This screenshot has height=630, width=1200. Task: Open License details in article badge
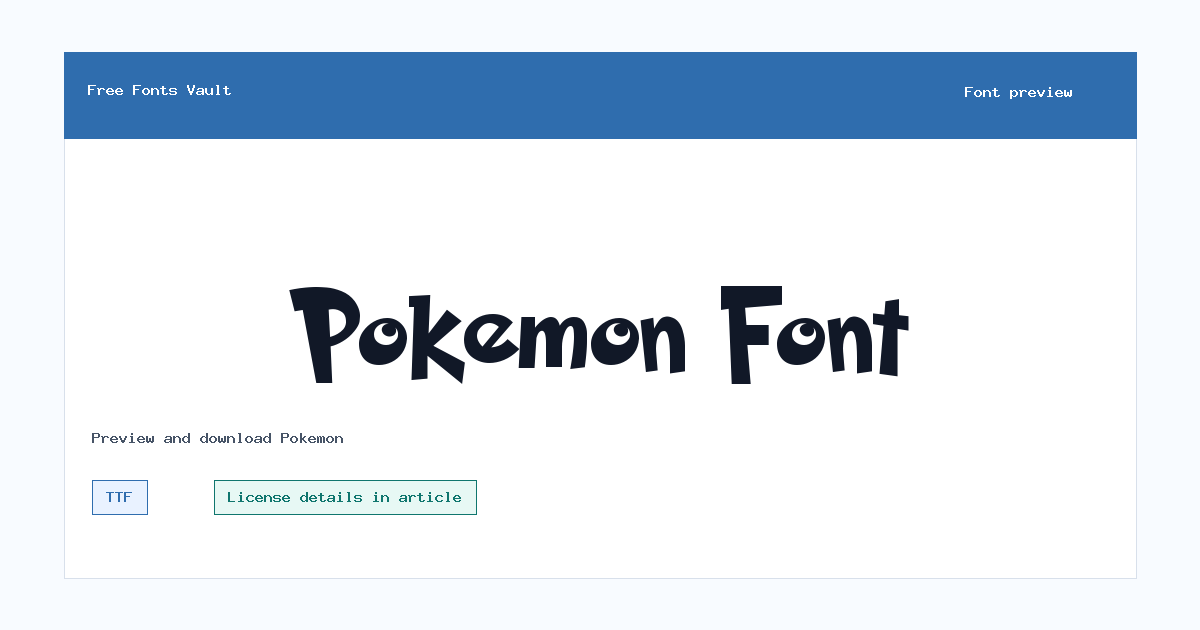click(x=345, y=497)
